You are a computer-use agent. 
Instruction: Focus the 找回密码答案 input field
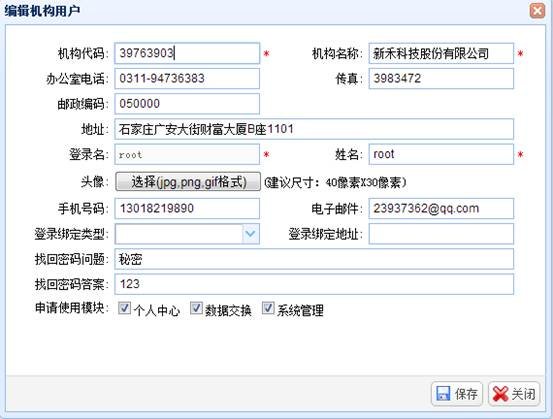[x=314, y=284]
